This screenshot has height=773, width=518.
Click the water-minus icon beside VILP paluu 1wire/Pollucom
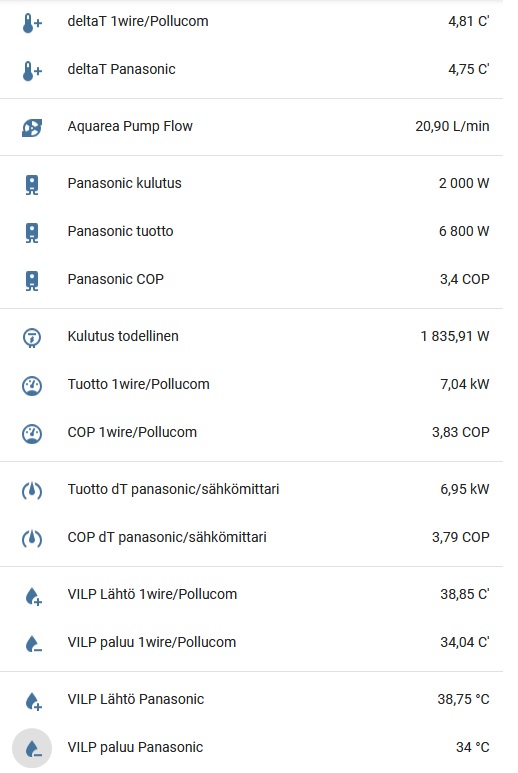33,644
